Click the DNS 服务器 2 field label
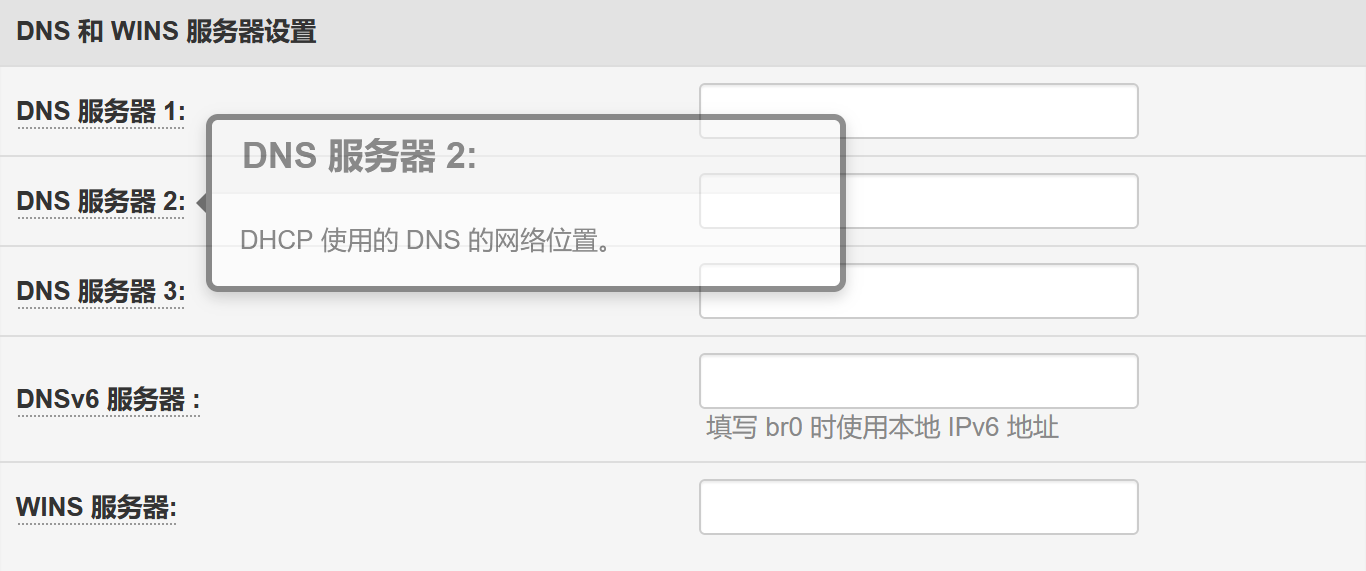 tap(100, 202)
